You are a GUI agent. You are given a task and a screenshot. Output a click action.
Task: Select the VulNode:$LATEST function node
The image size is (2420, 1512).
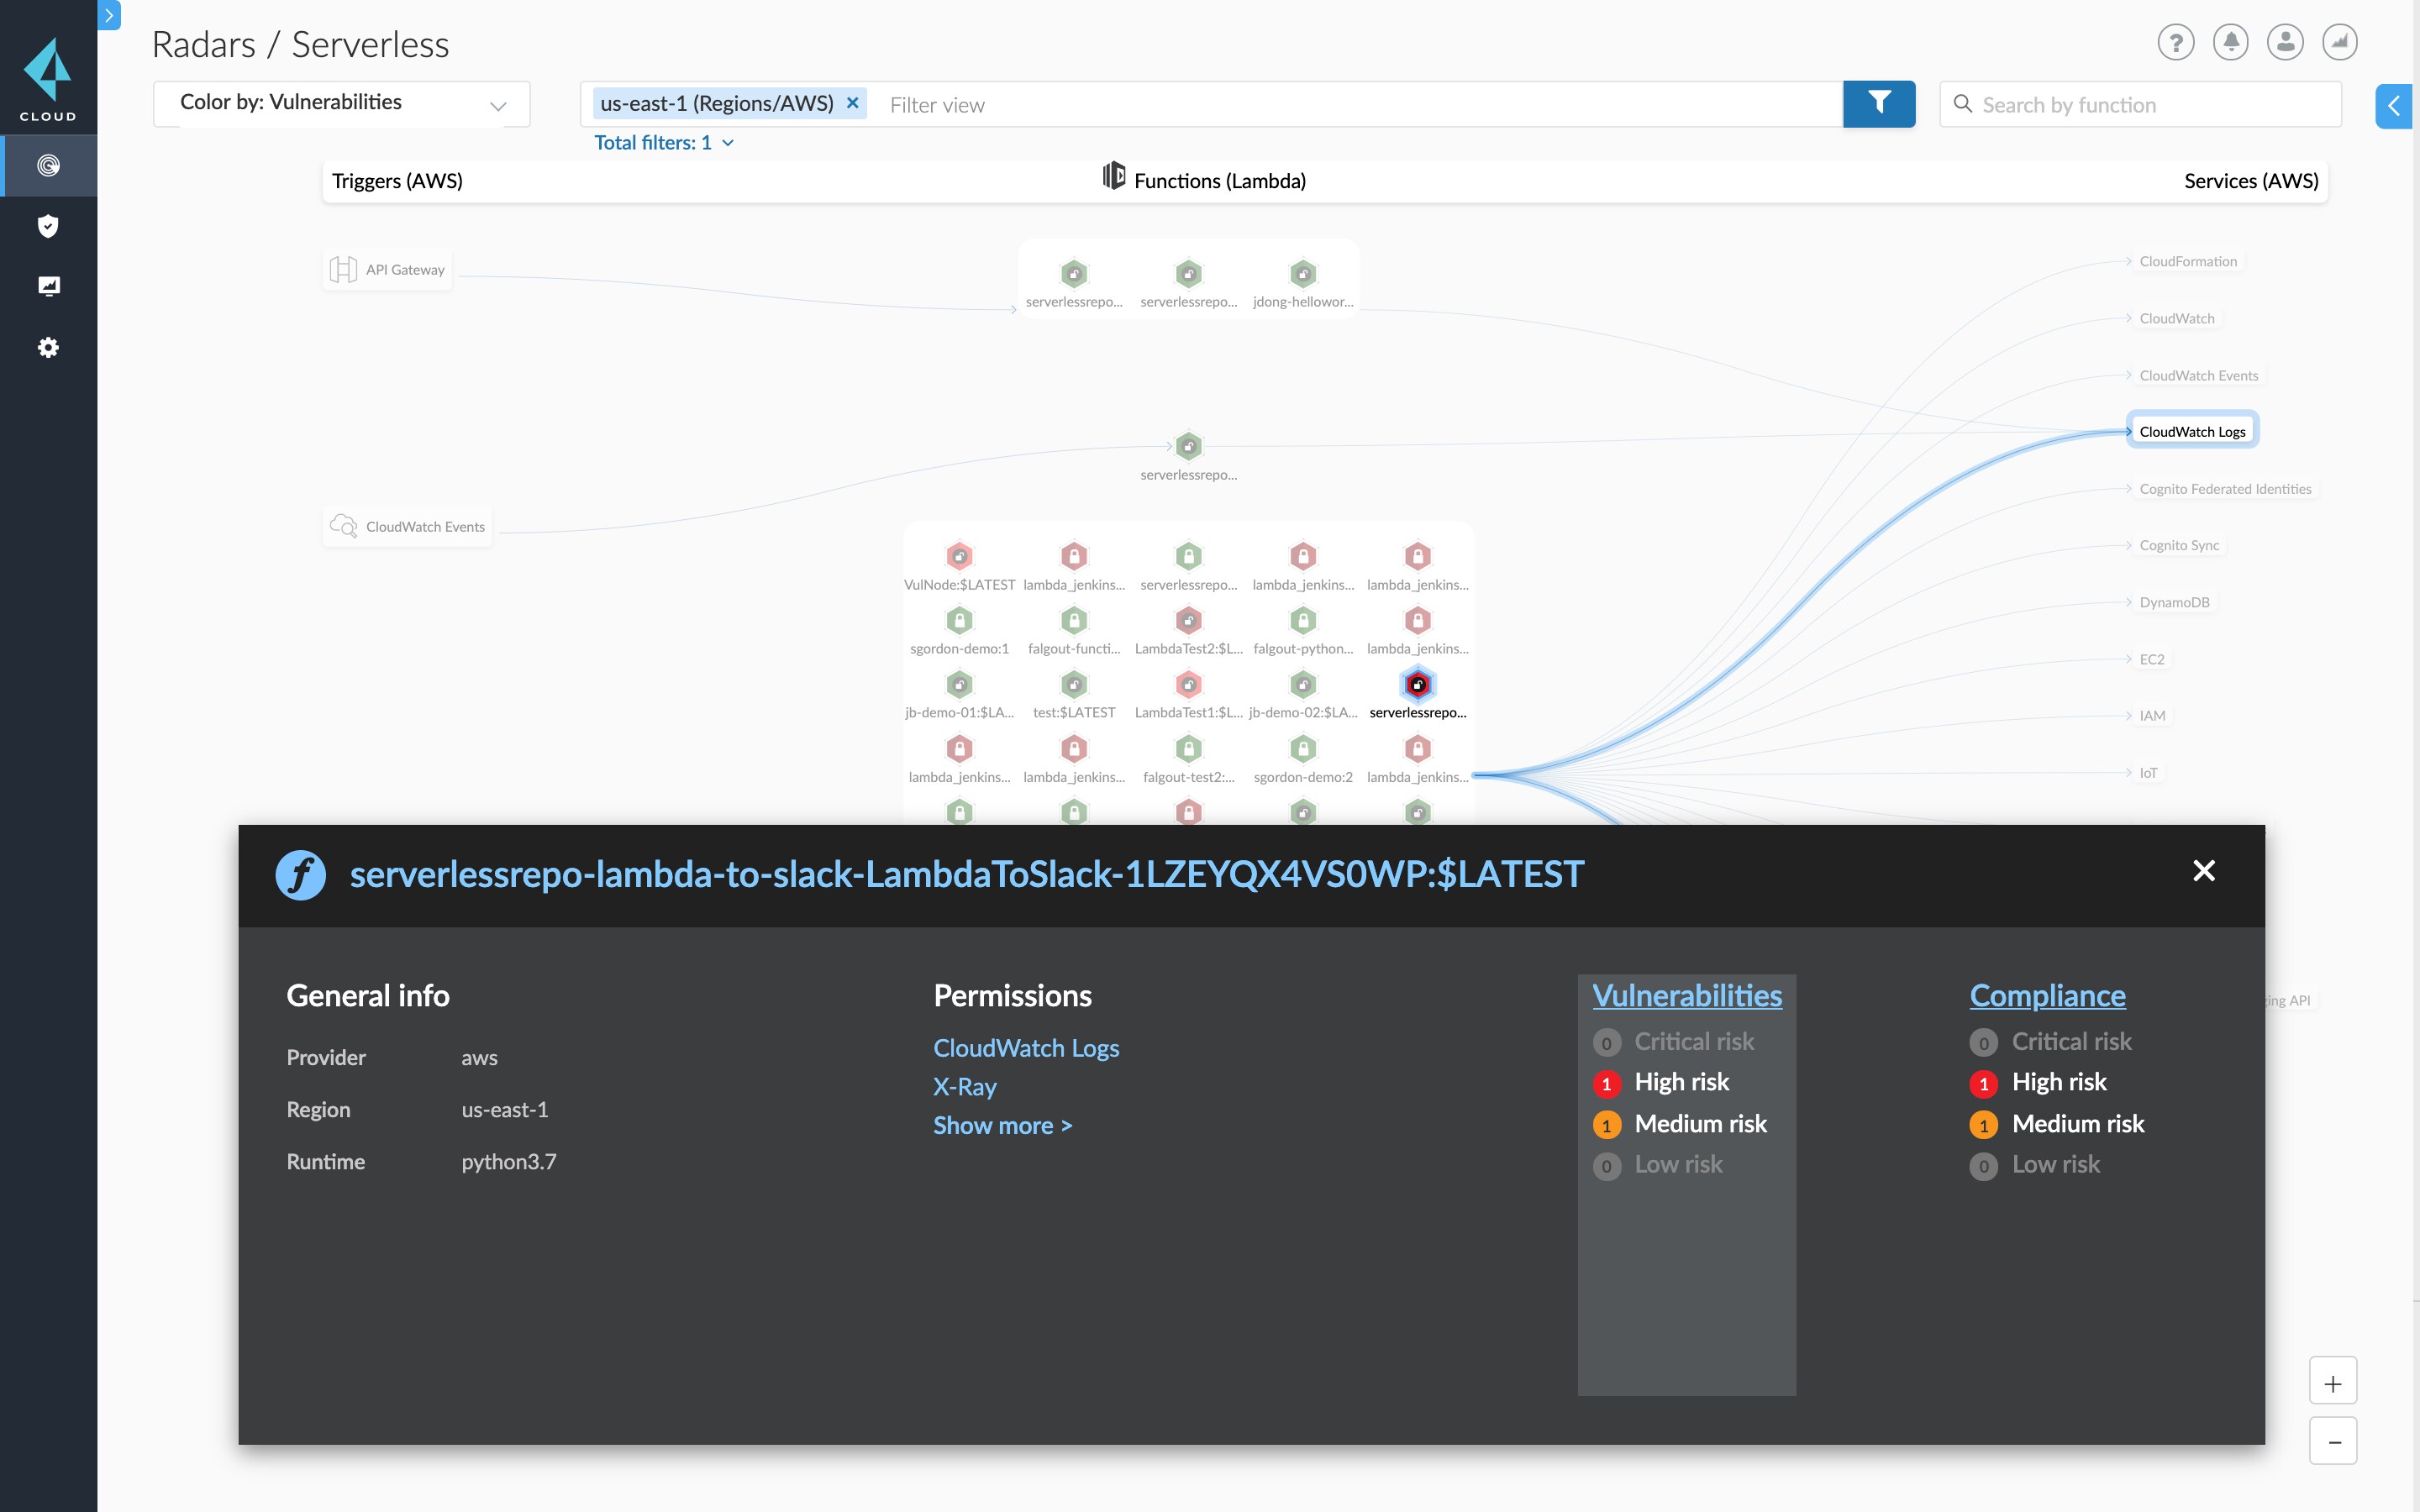pos(959,556)
